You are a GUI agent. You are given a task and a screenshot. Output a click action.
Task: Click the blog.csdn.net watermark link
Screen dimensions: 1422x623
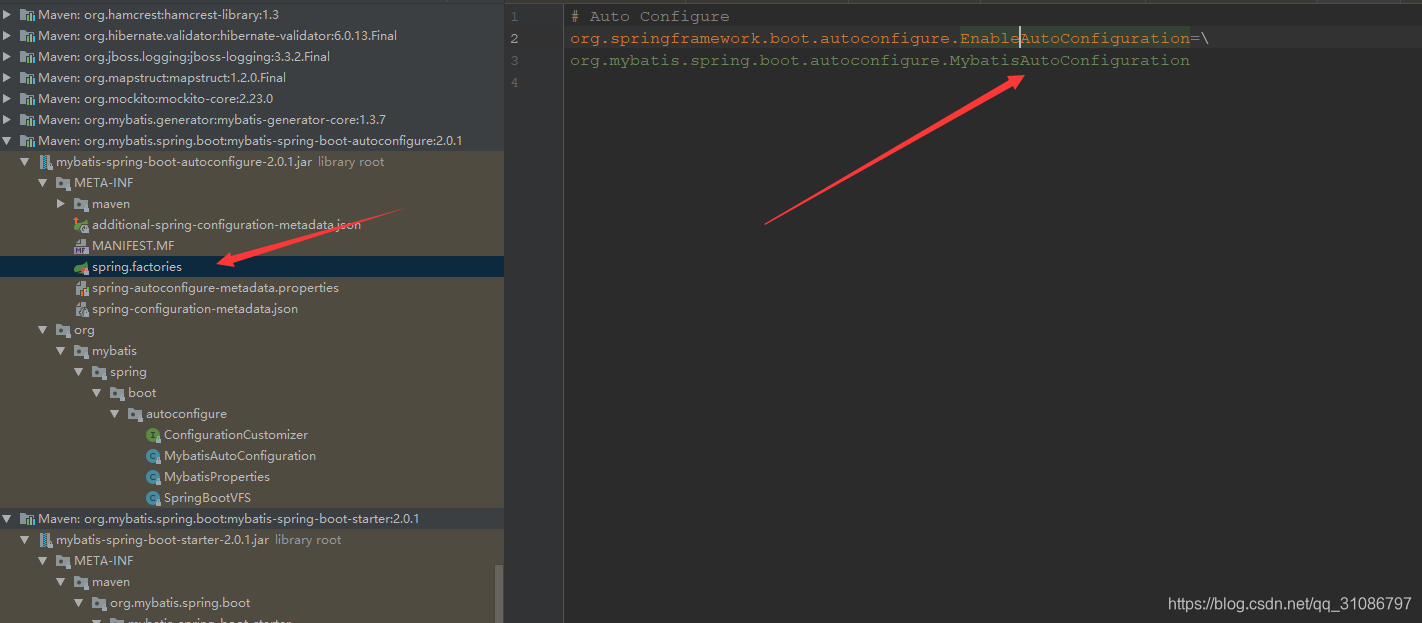[1289, 605]
